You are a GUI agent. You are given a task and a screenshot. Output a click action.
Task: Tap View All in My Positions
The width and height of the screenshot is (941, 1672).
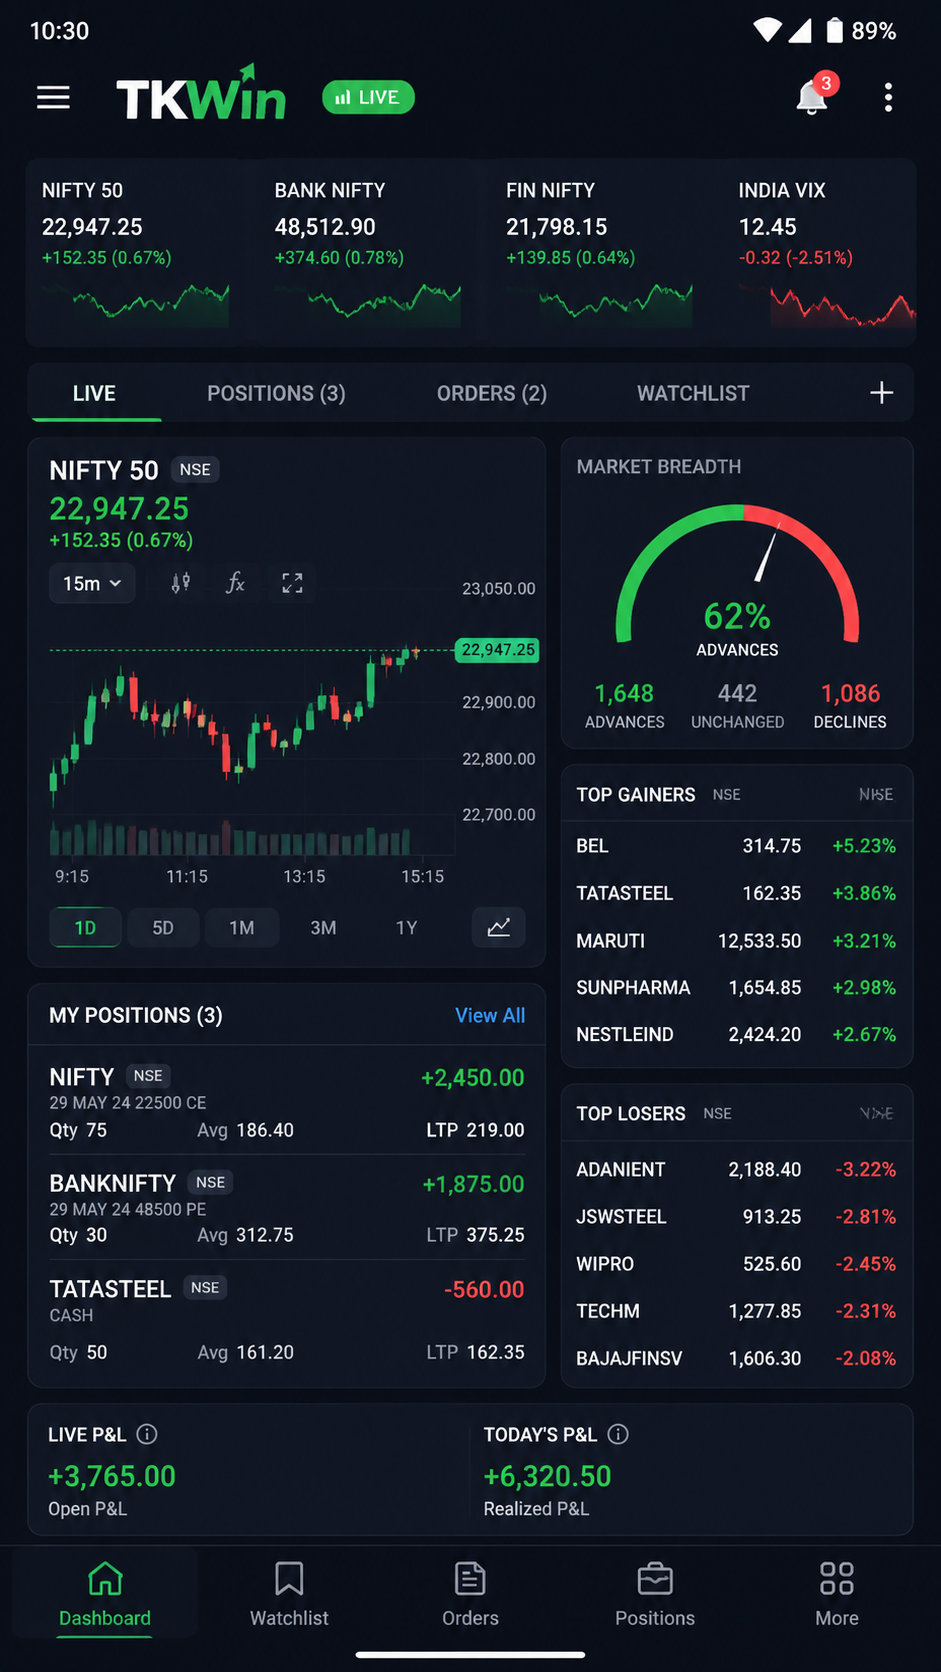pos(490,1015)
